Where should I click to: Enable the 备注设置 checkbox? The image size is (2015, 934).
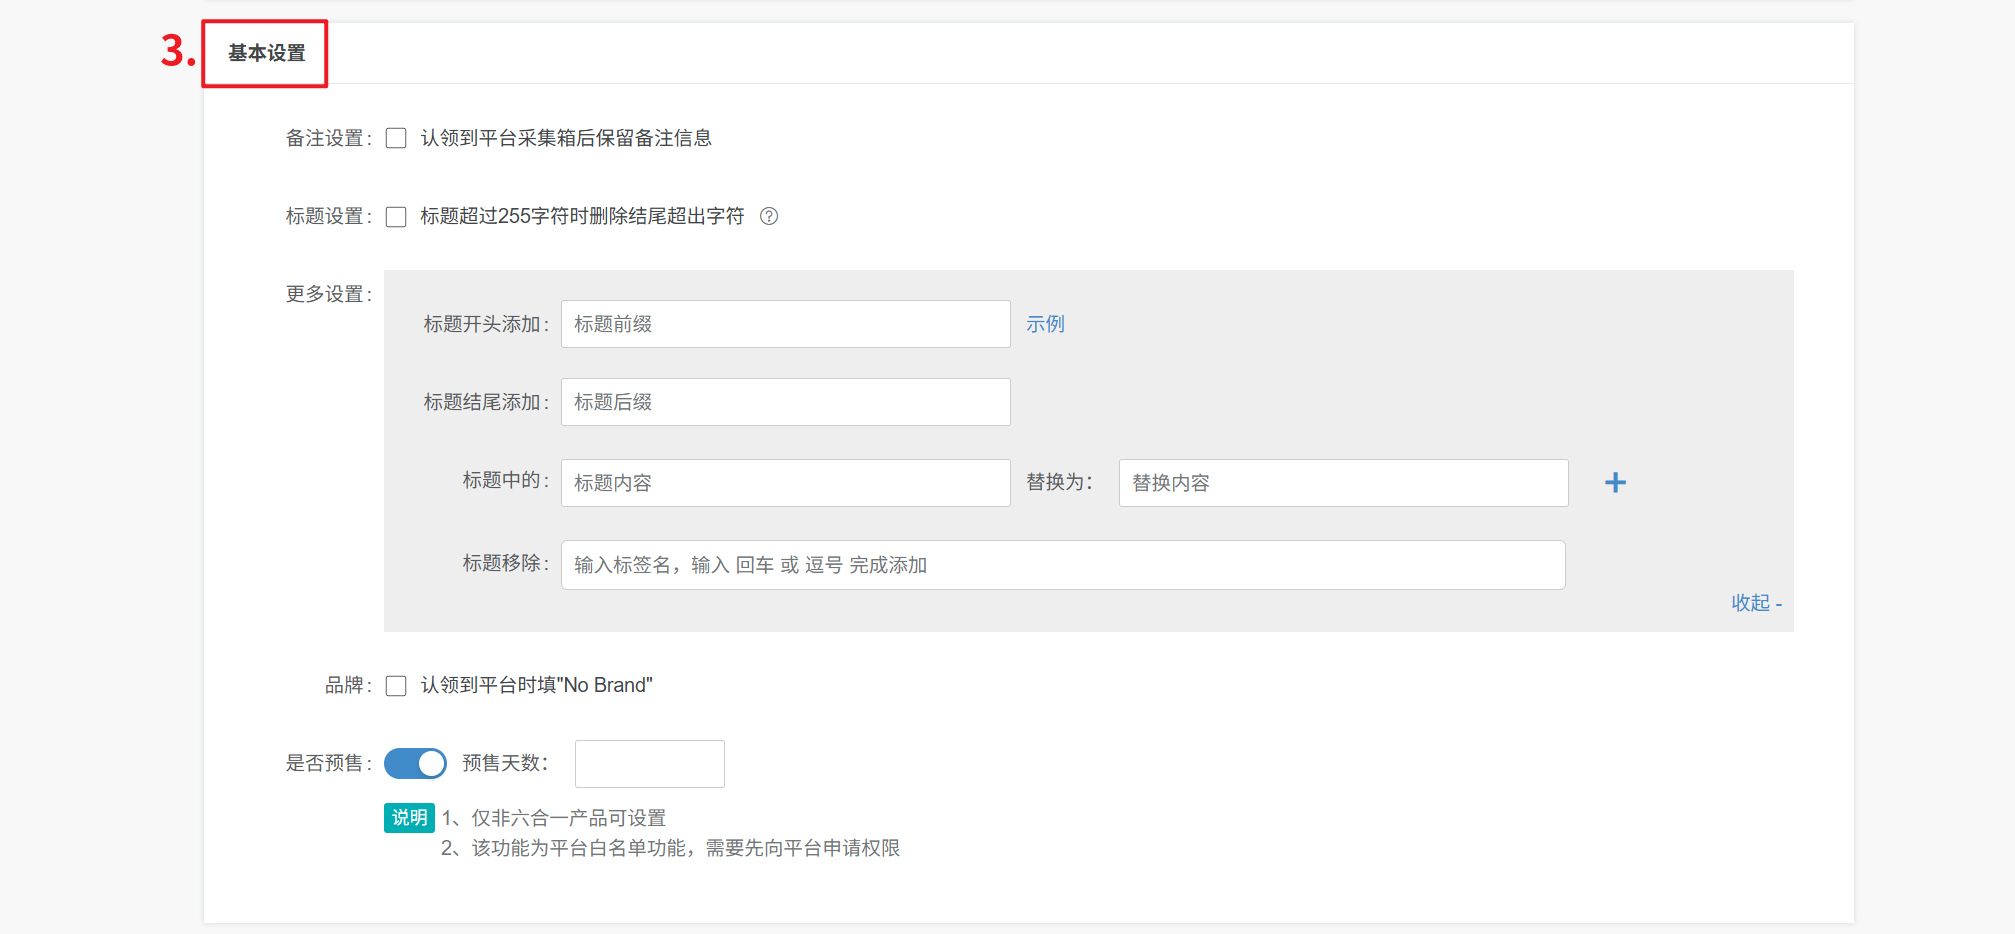pos(396,138)
